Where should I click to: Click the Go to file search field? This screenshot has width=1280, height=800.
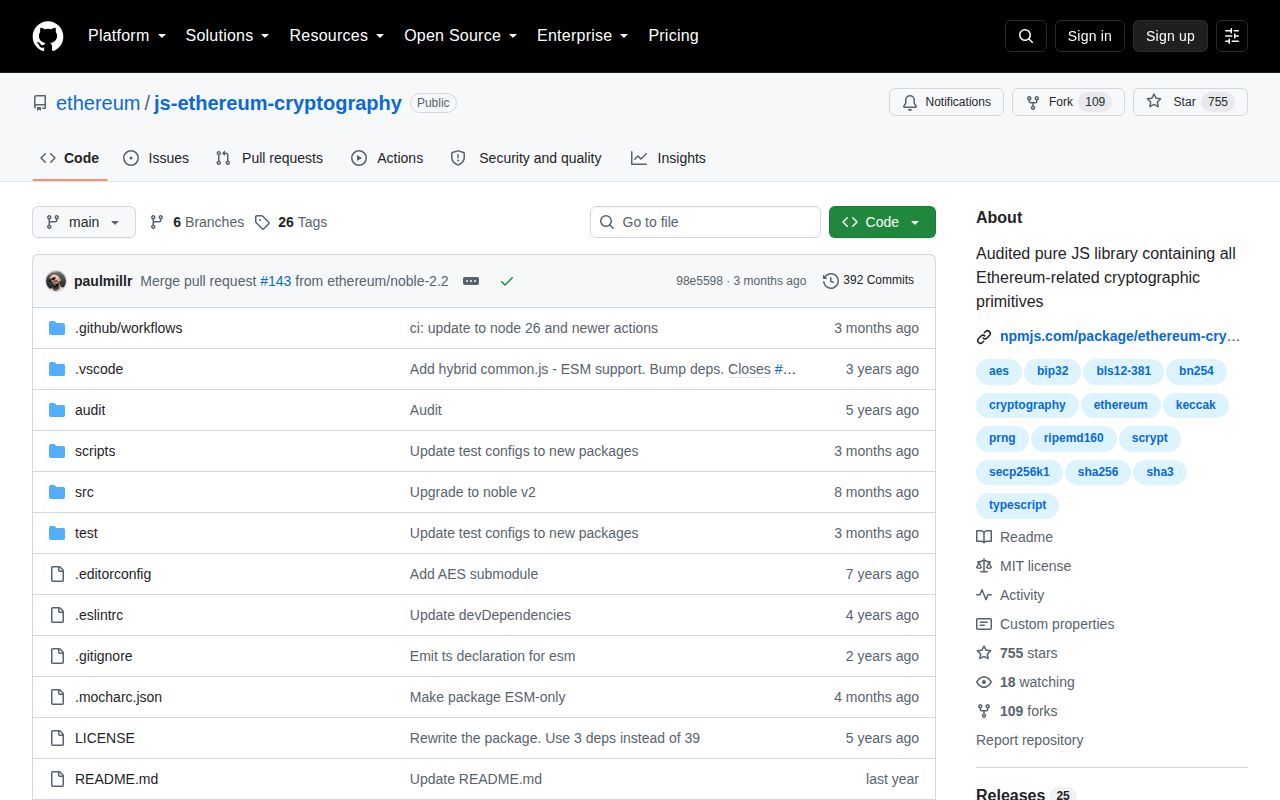coord(705,222)
